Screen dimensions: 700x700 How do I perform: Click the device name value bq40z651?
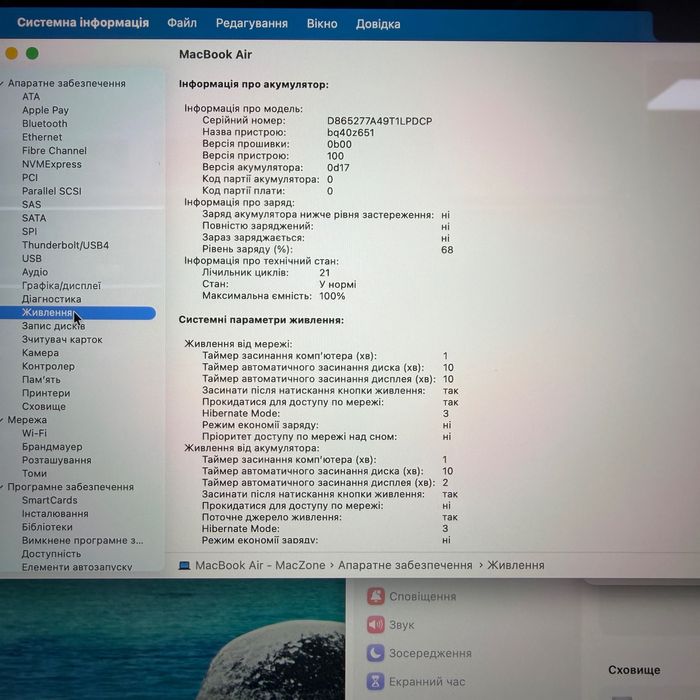point(350,133)
